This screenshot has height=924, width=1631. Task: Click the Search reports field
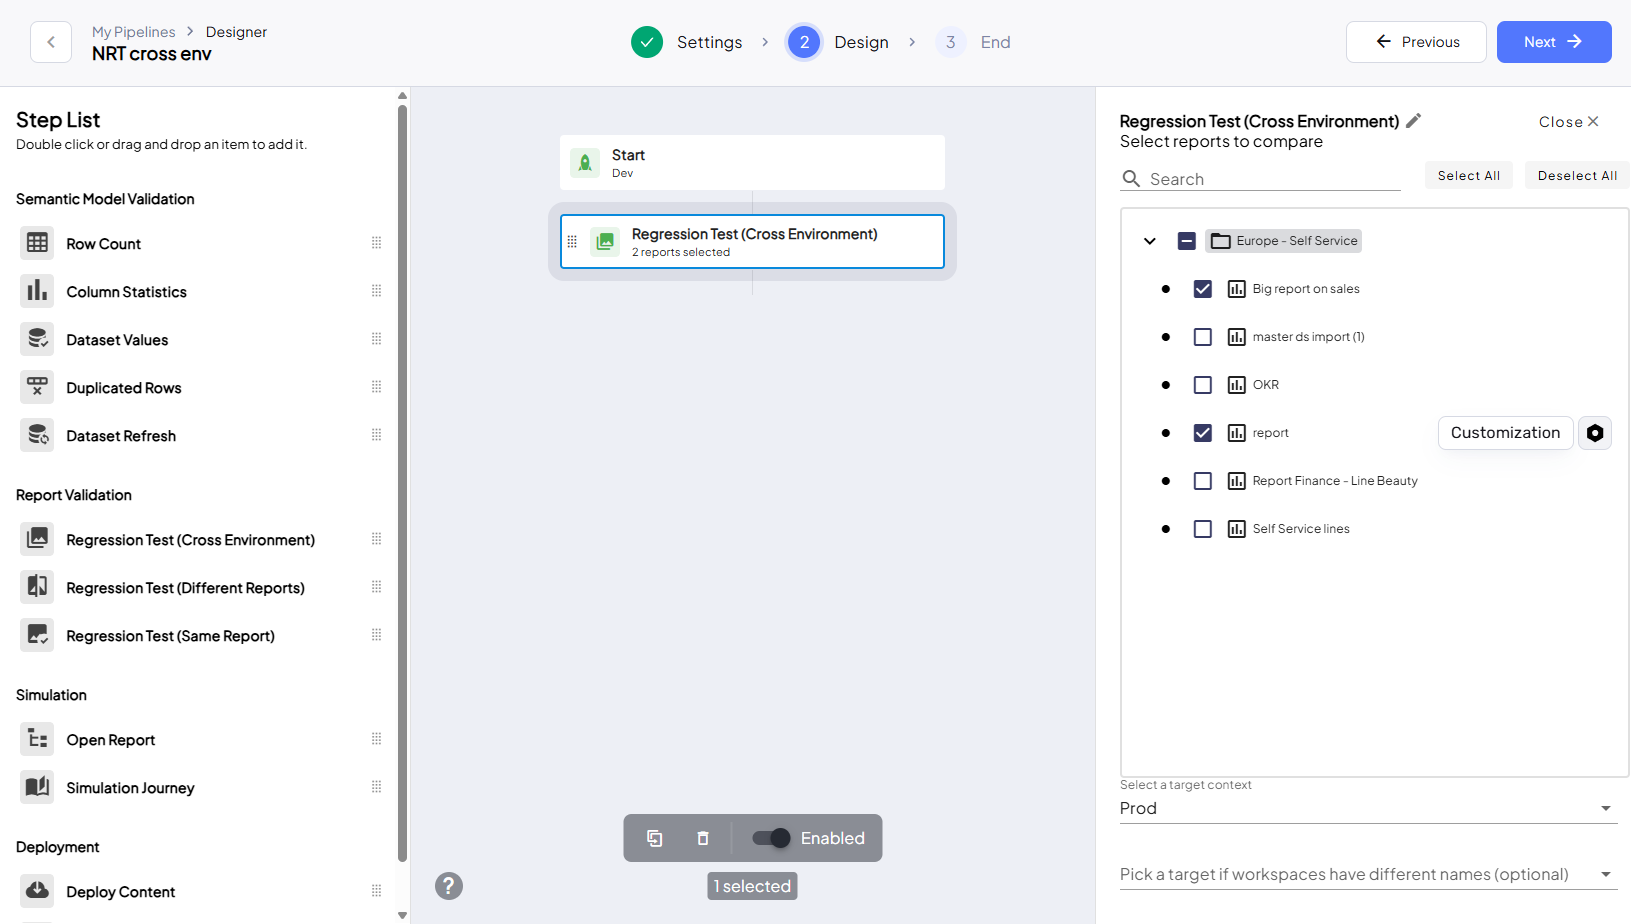pos(1260,179)
